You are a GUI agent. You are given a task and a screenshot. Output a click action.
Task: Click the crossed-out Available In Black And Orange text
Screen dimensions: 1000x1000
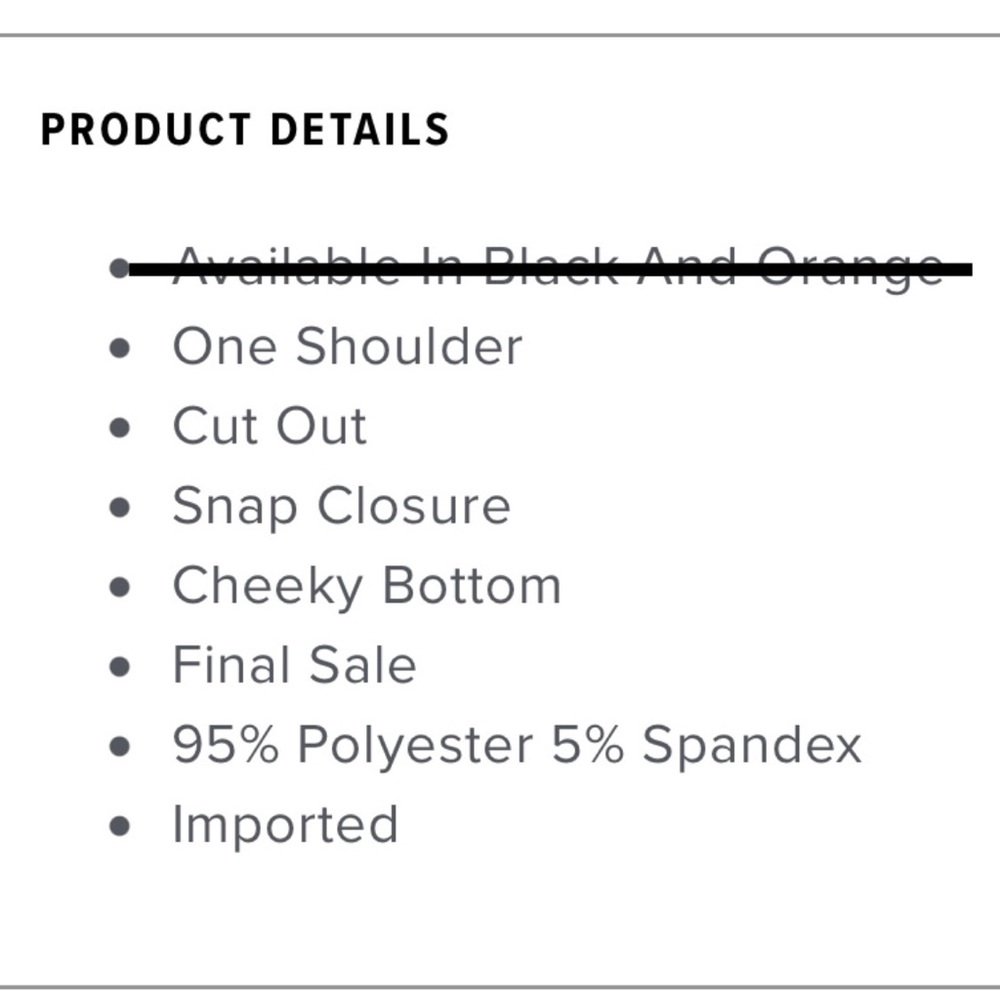(x=558, y=267)
